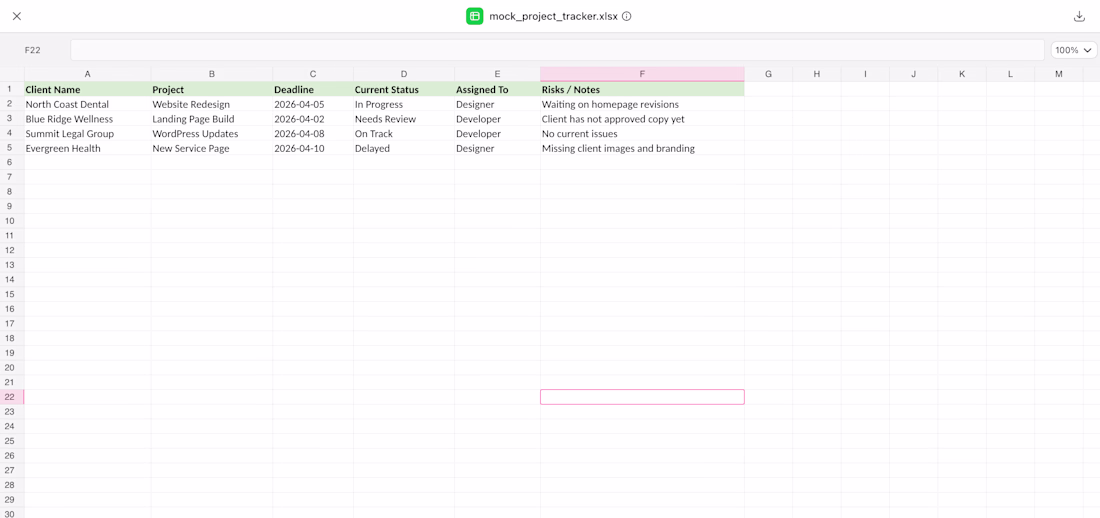Select the deadline cell '2026-04-05'
Screen dimensions: 1100x518
point(313,104)
